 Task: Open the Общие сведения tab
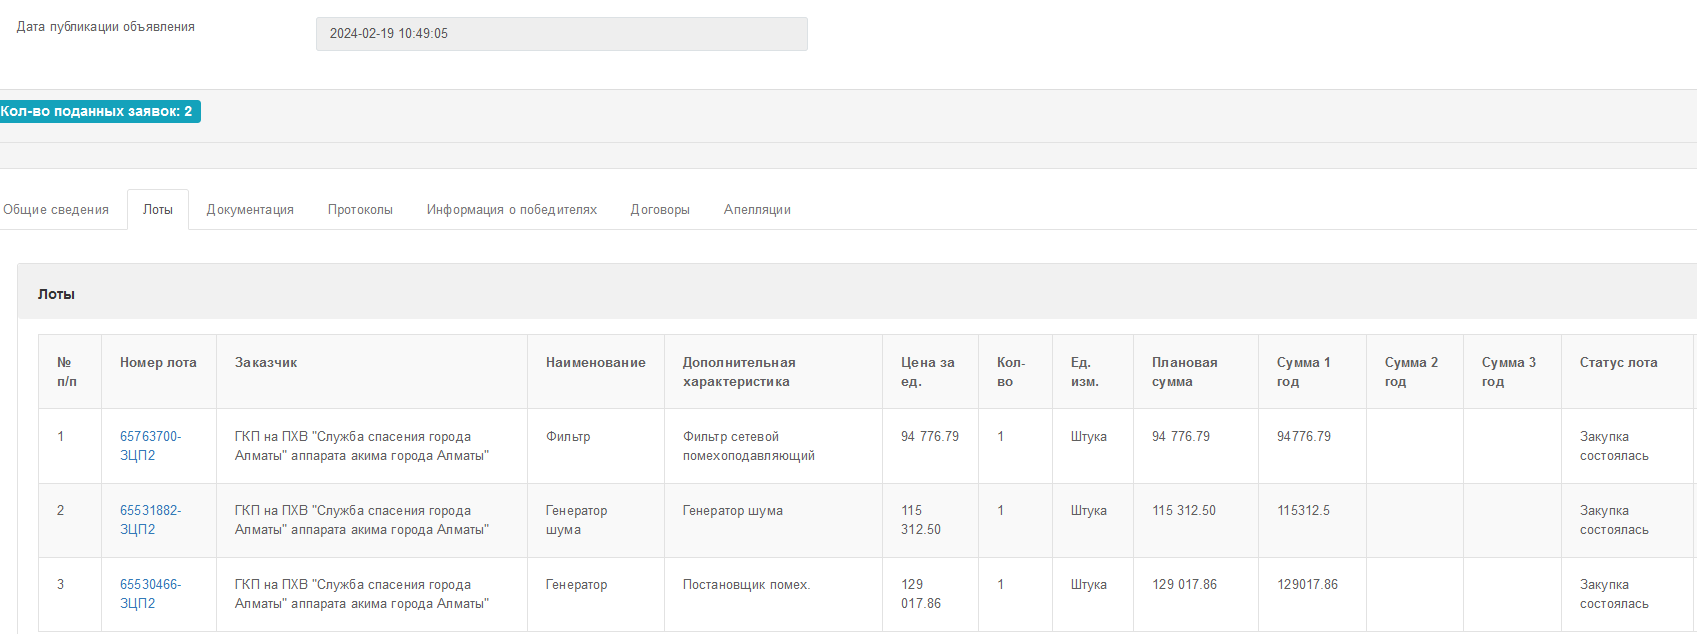click(56, 210)
